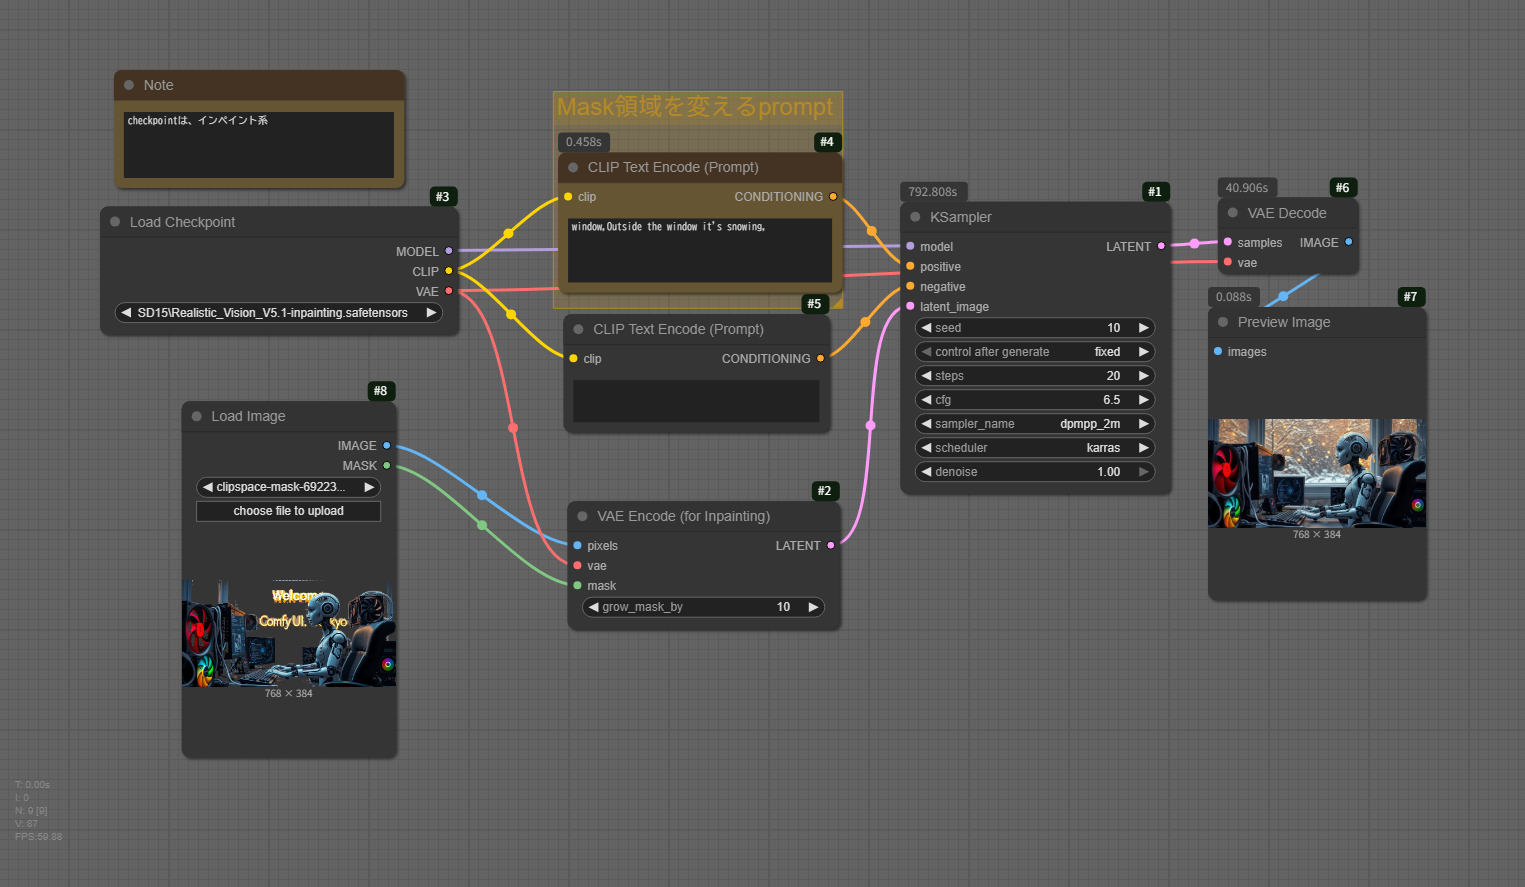The image size is (1525, 887).
Task: Open the scheduler dropdown set to karras
Action: pos(1034,448)
